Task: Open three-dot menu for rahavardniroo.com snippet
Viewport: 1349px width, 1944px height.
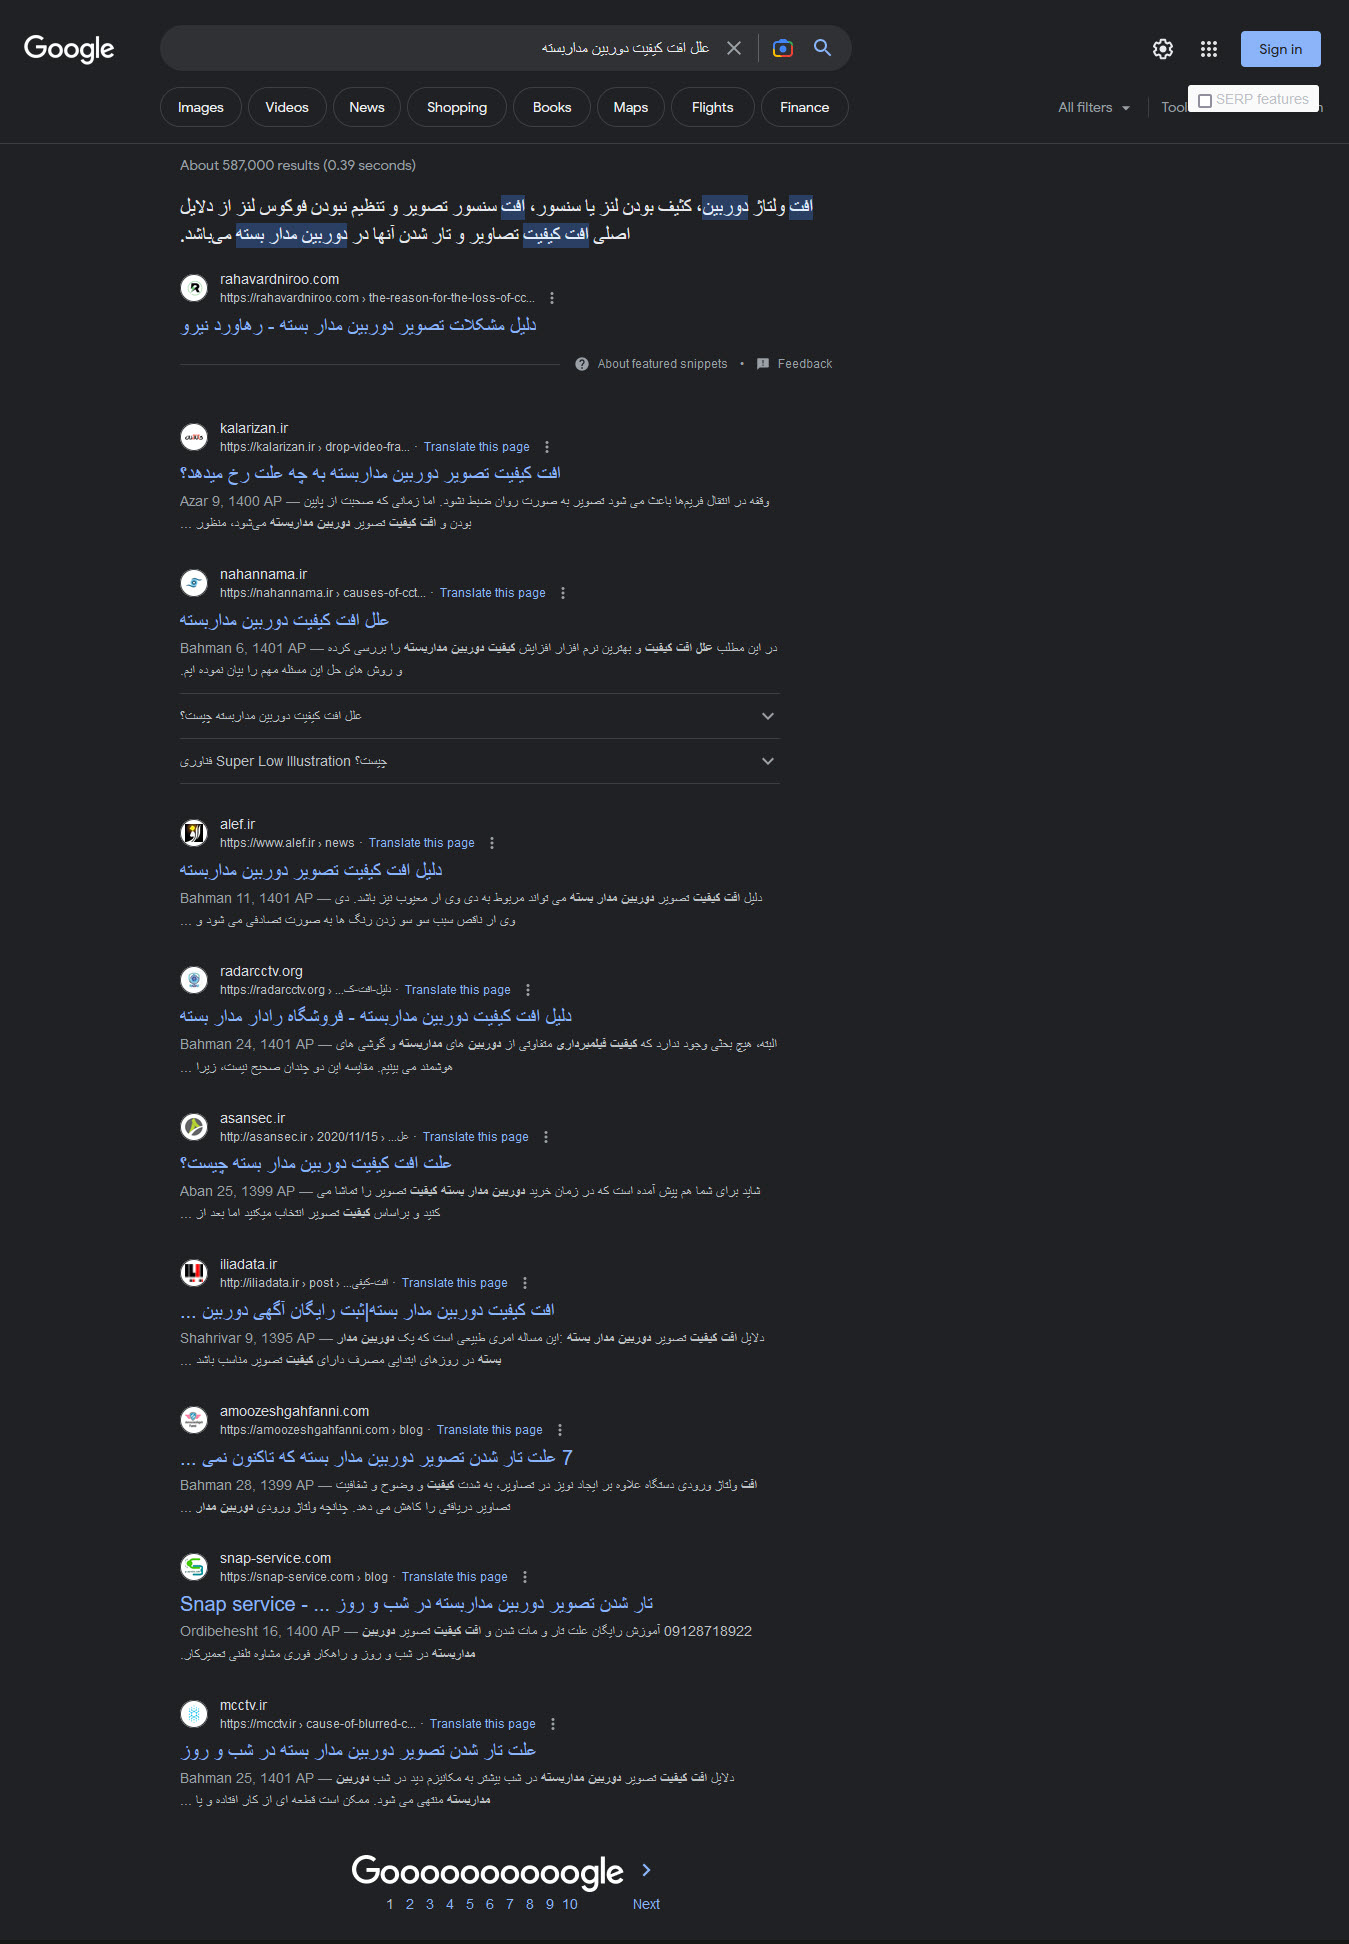Action: coord(552,298)
